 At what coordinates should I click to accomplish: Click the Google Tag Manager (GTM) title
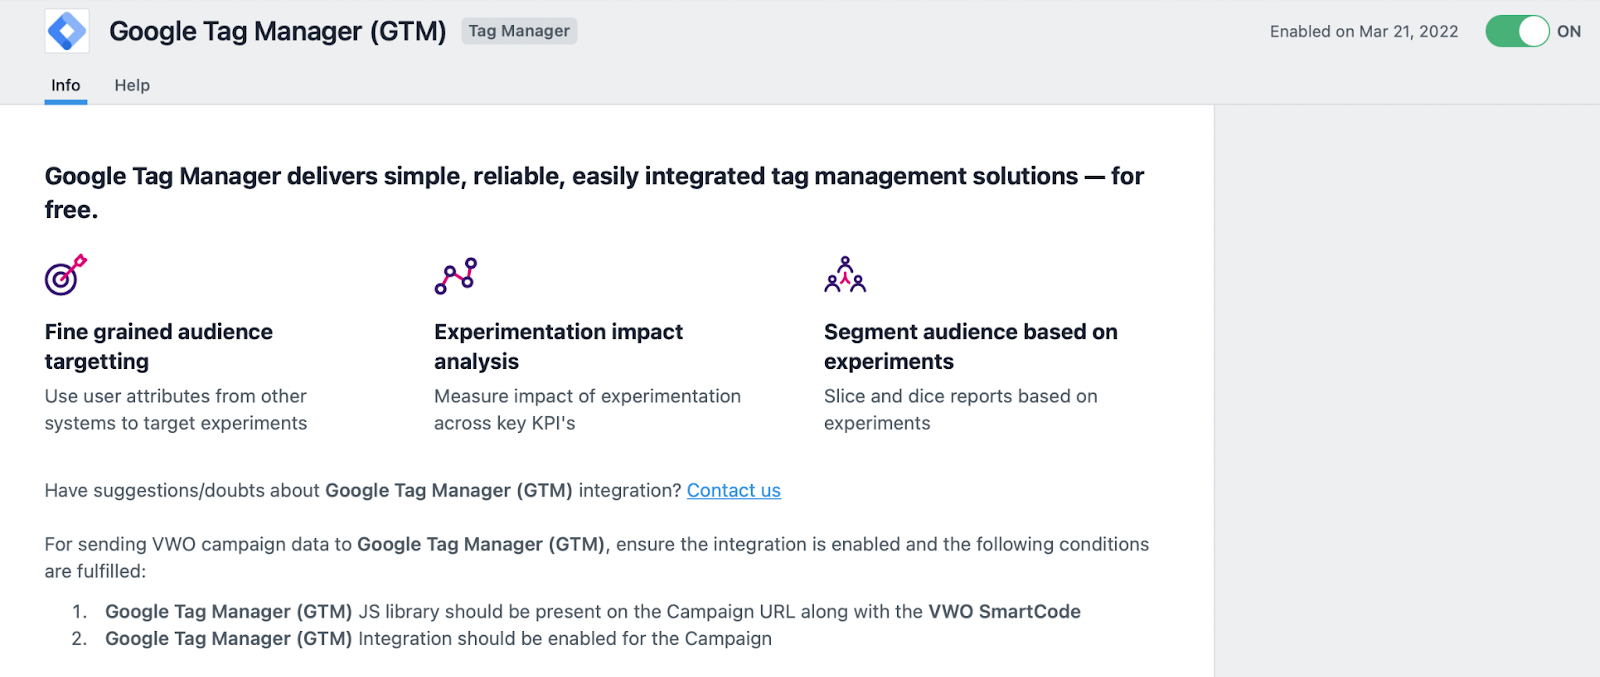tap(278, 31)
